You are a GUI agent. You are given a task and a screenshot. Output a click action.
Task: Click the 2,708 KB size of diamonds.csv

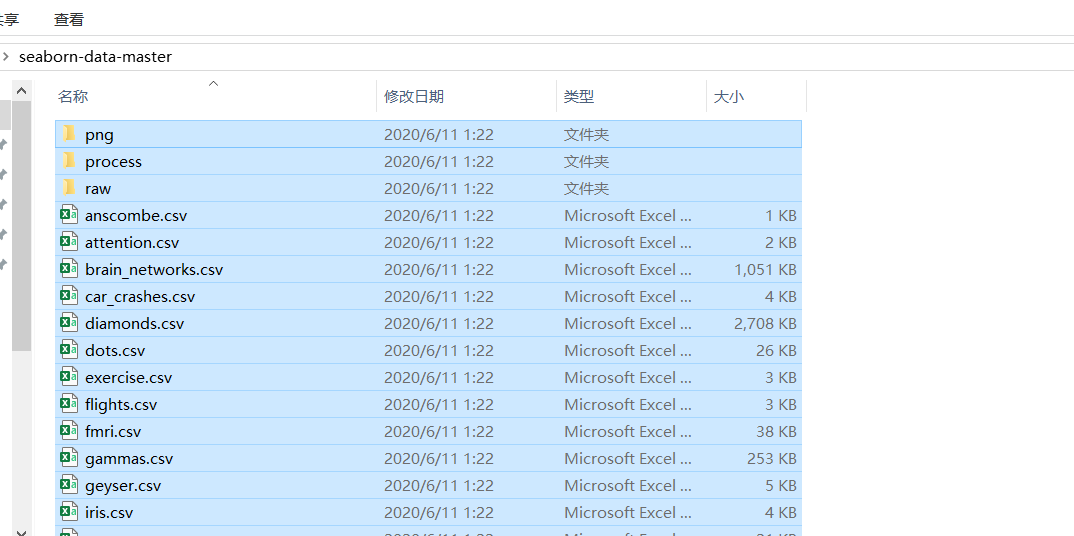tap(766, 323)
